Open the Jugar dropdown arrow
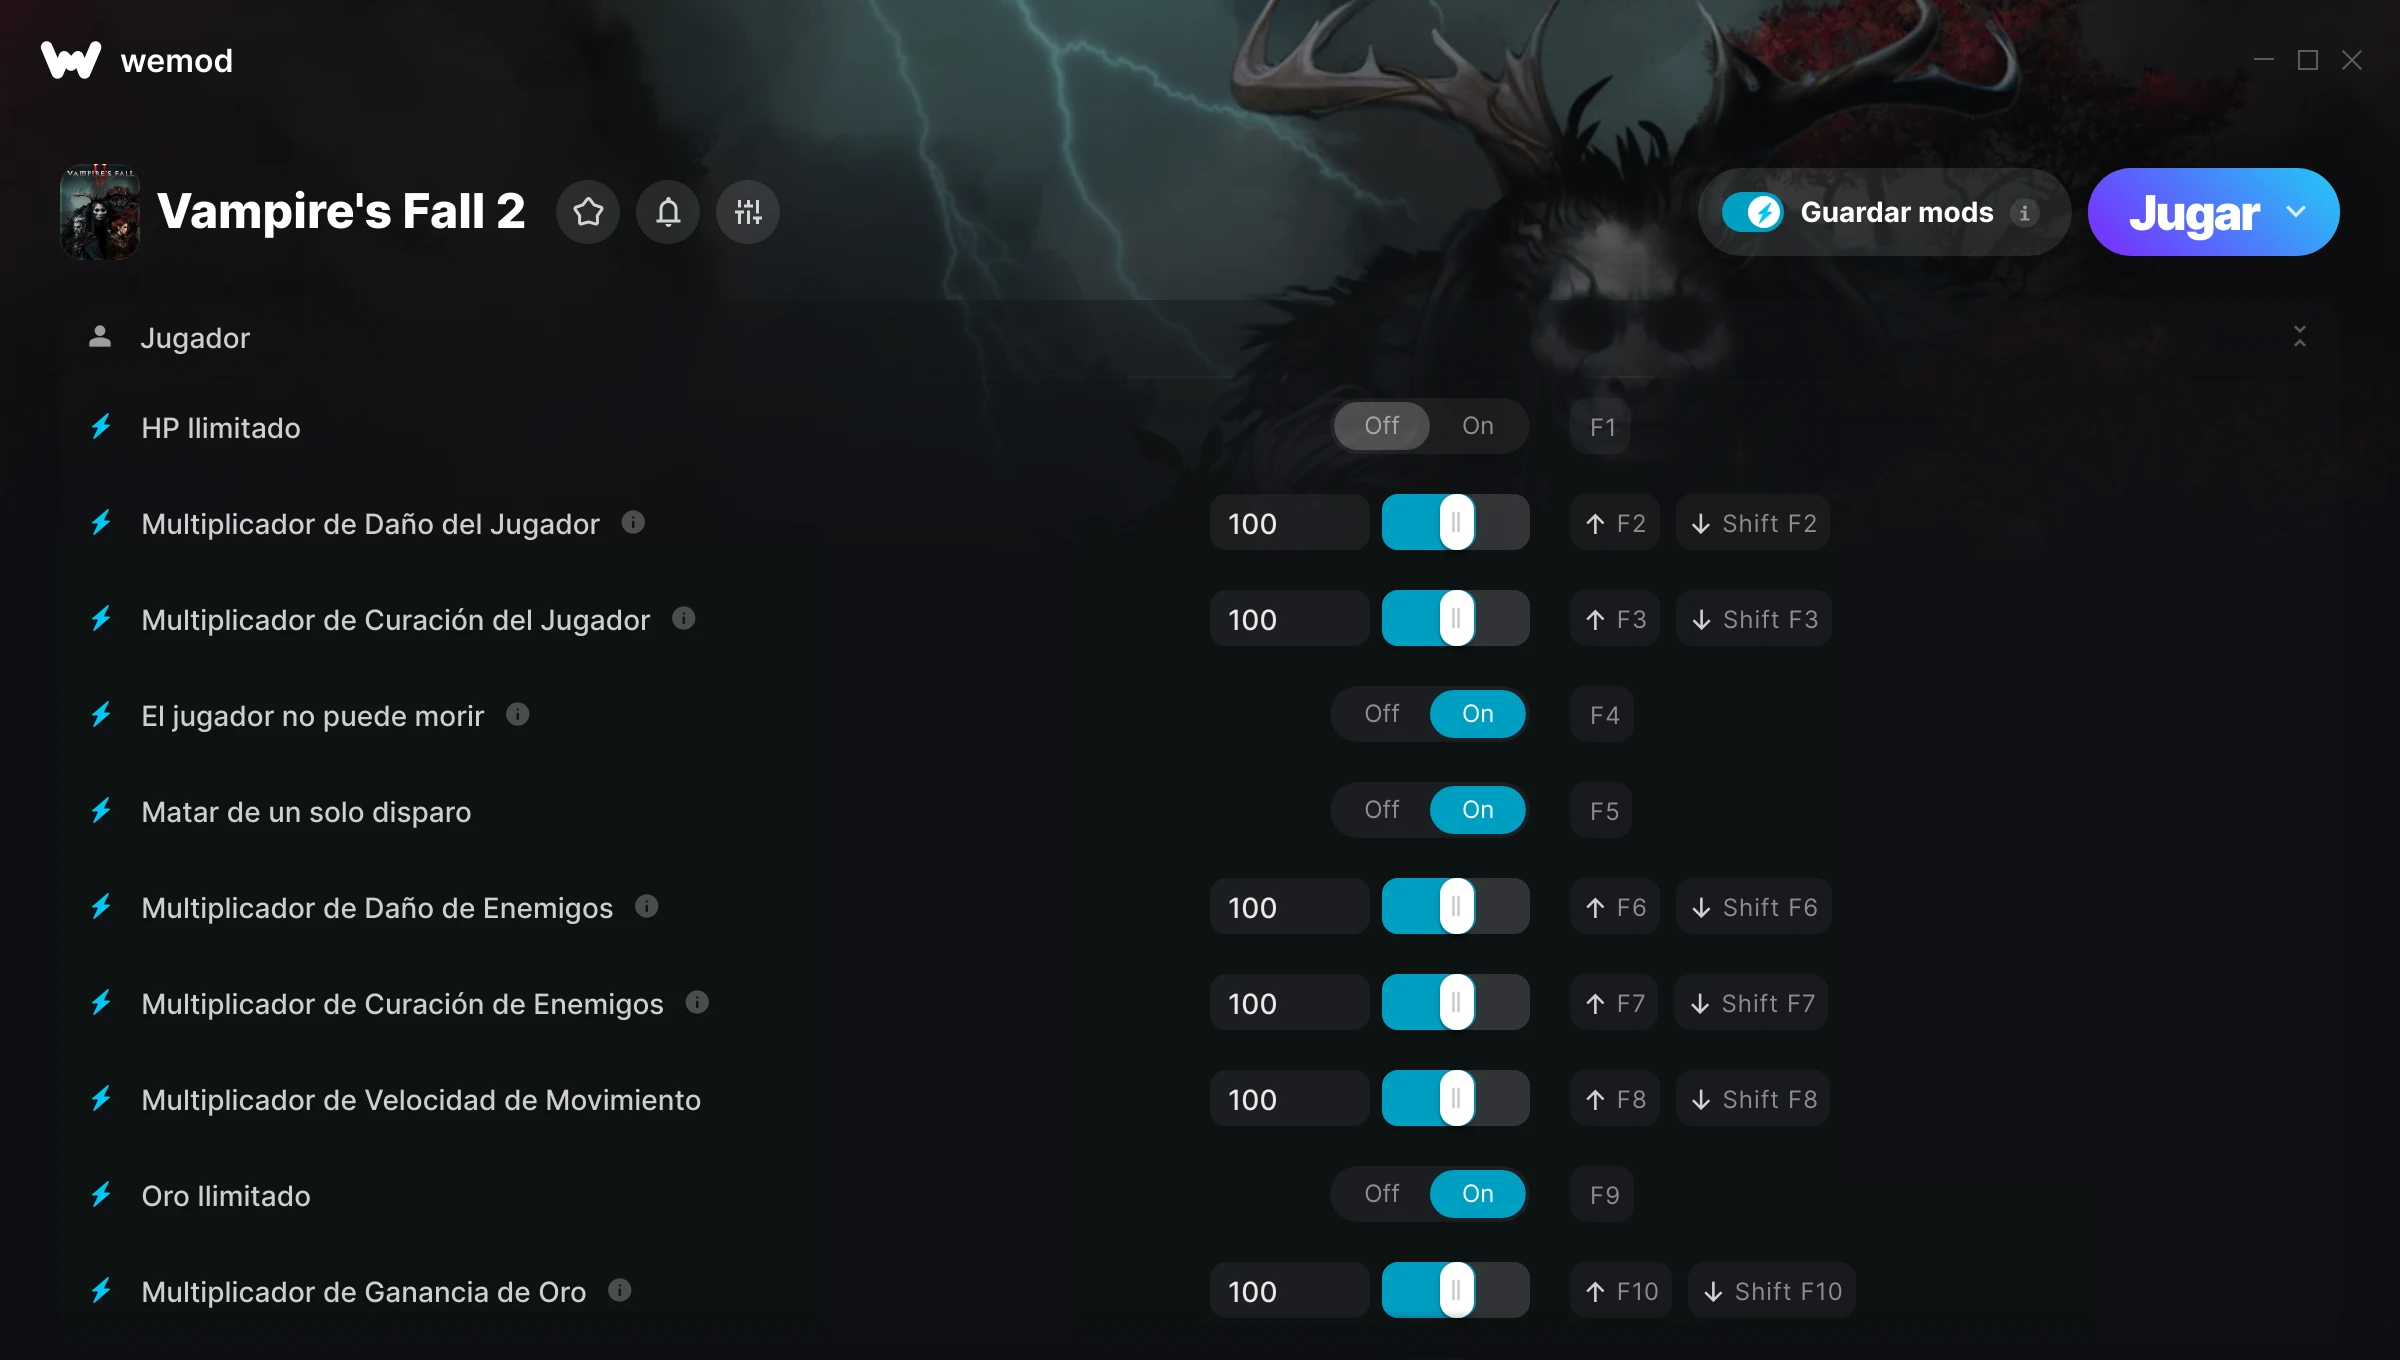The image size is (2400, 1360). [x=2296, y=212]
